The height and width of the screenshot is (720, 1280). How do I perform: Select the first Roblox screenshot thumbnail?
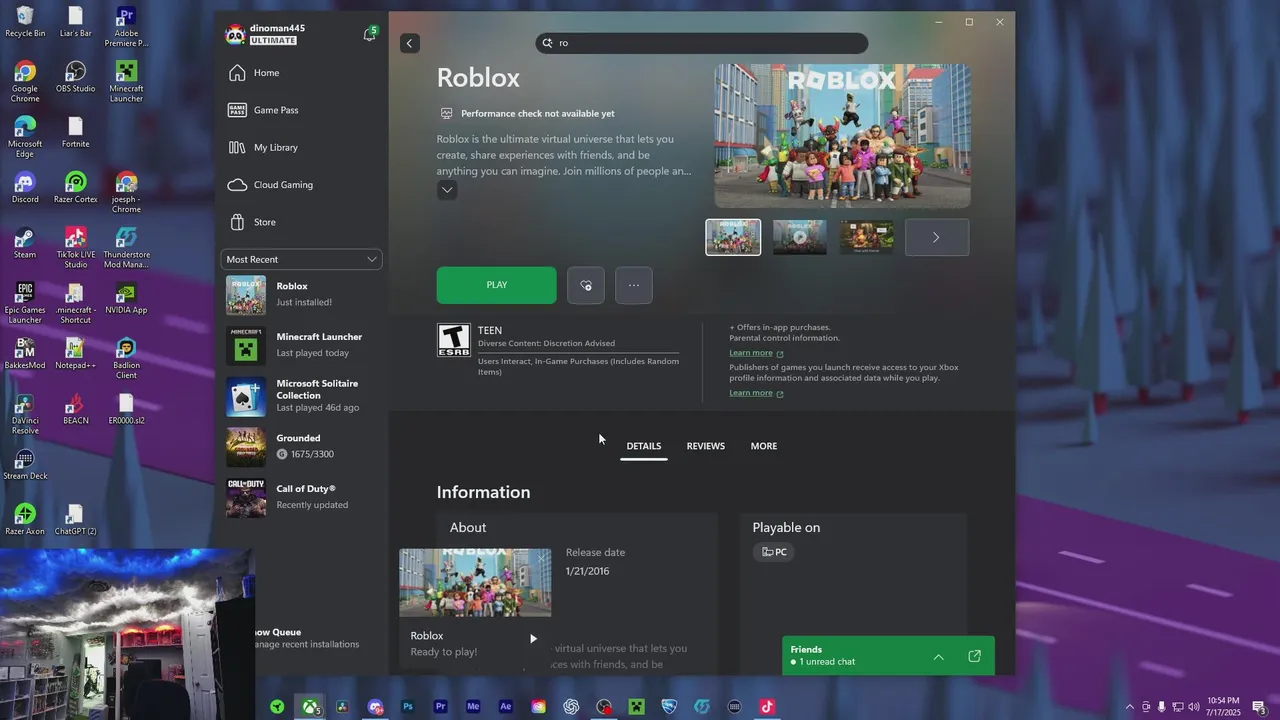pyautogui.click(x=733, y=237)
